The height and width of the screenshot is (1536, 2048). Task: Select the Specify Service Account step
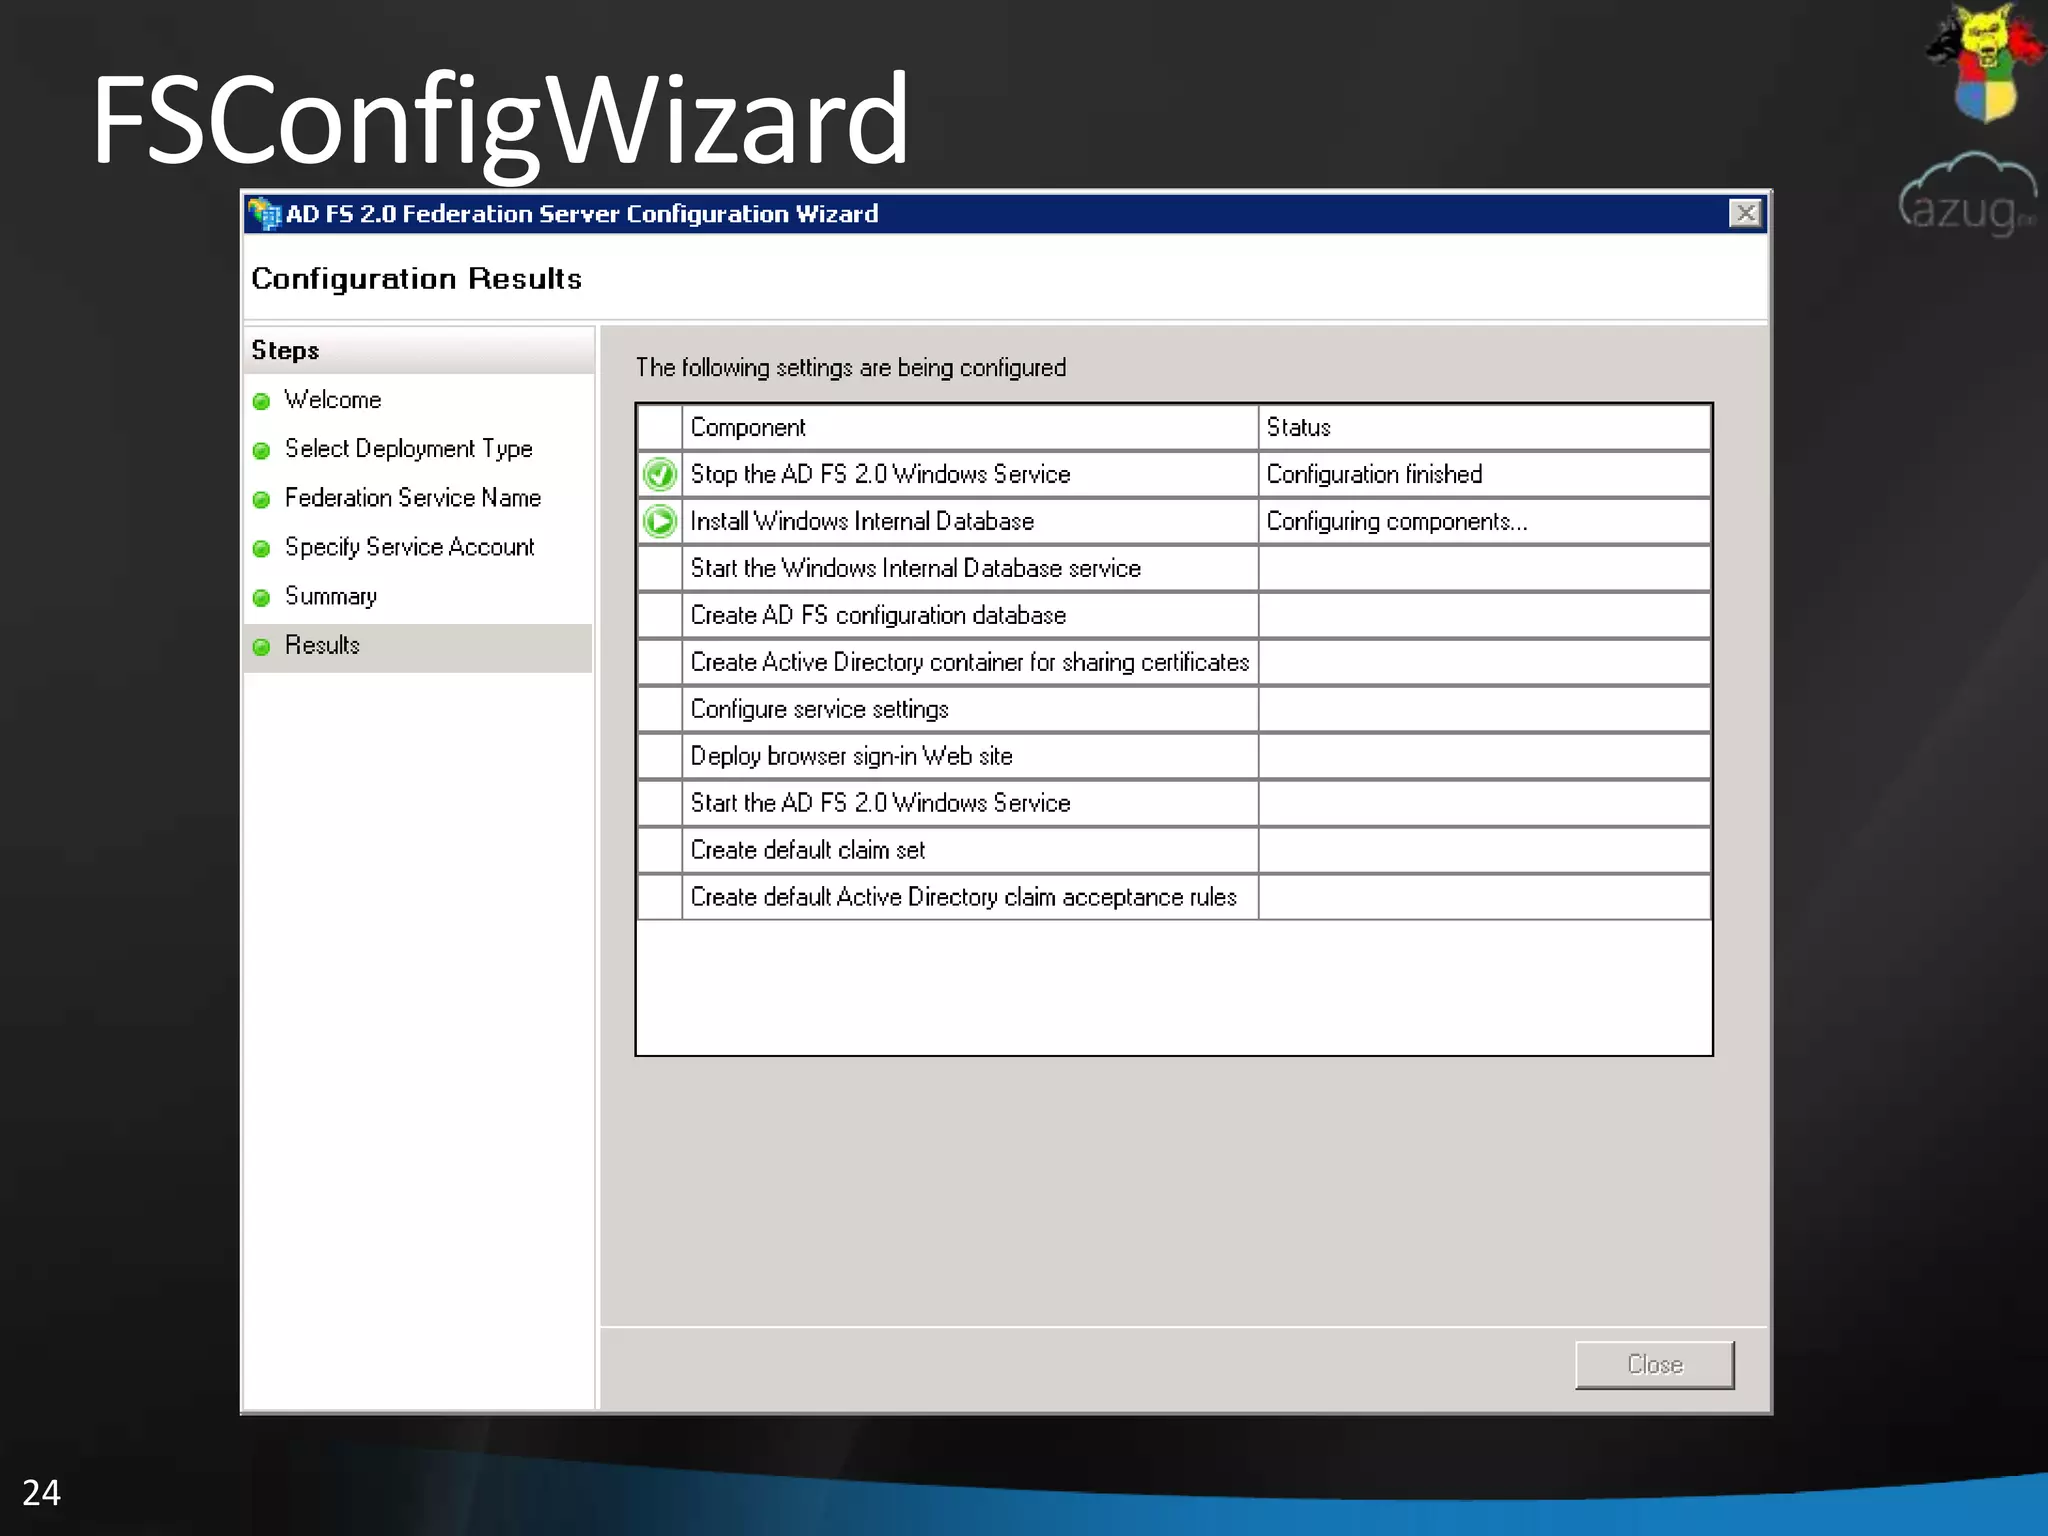409,547
